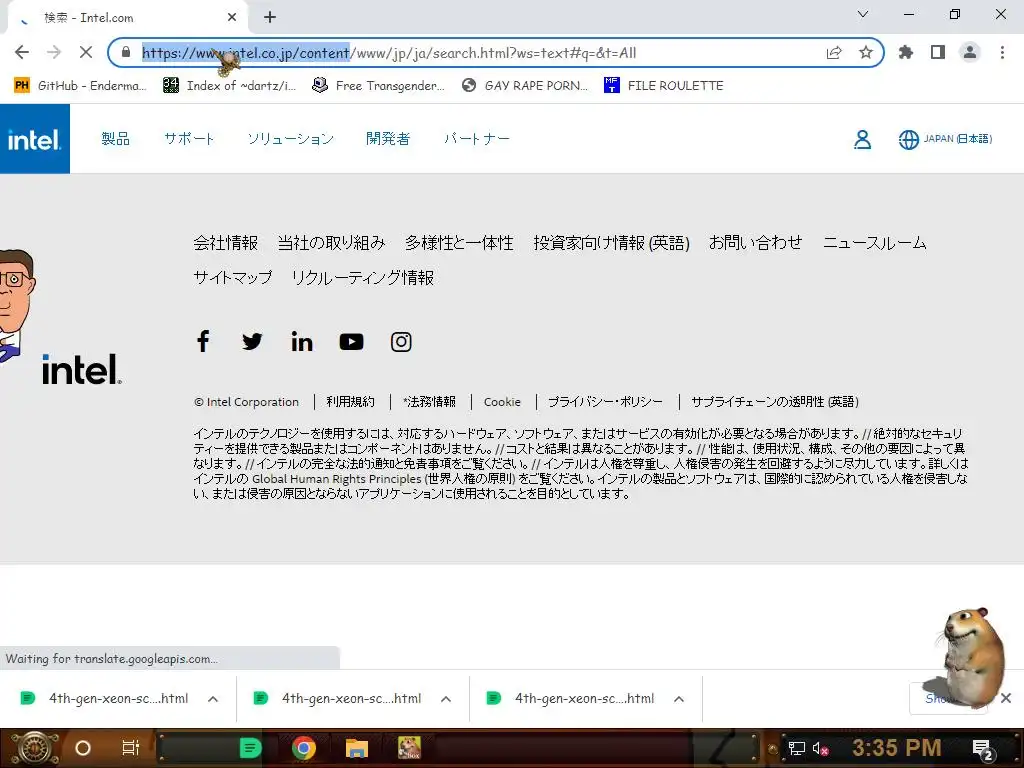
Task: Open the notification center icon
Action: click(982, 749)
